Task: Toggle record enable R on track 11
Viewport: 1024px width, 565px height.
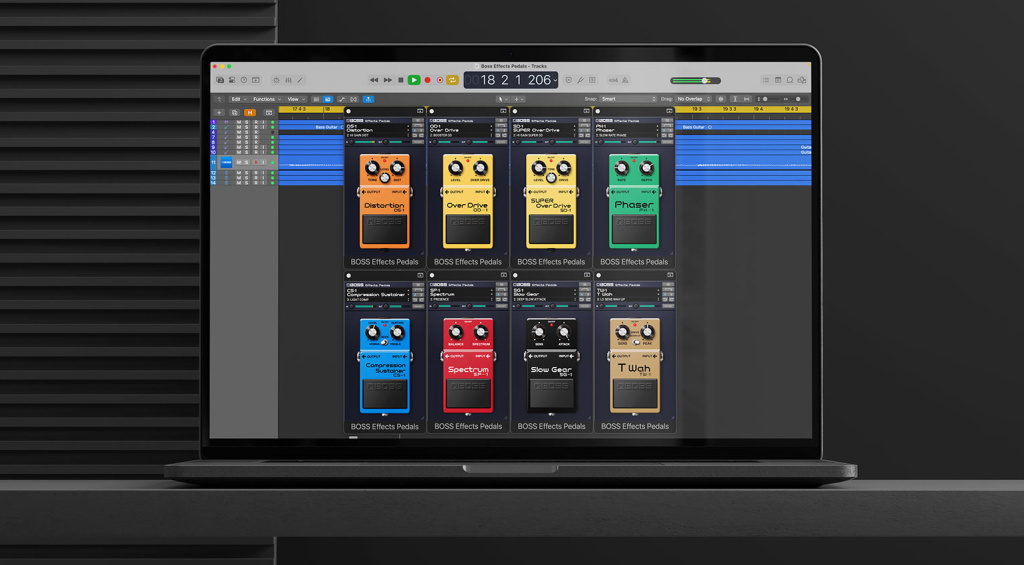Action: coord(255,162)
